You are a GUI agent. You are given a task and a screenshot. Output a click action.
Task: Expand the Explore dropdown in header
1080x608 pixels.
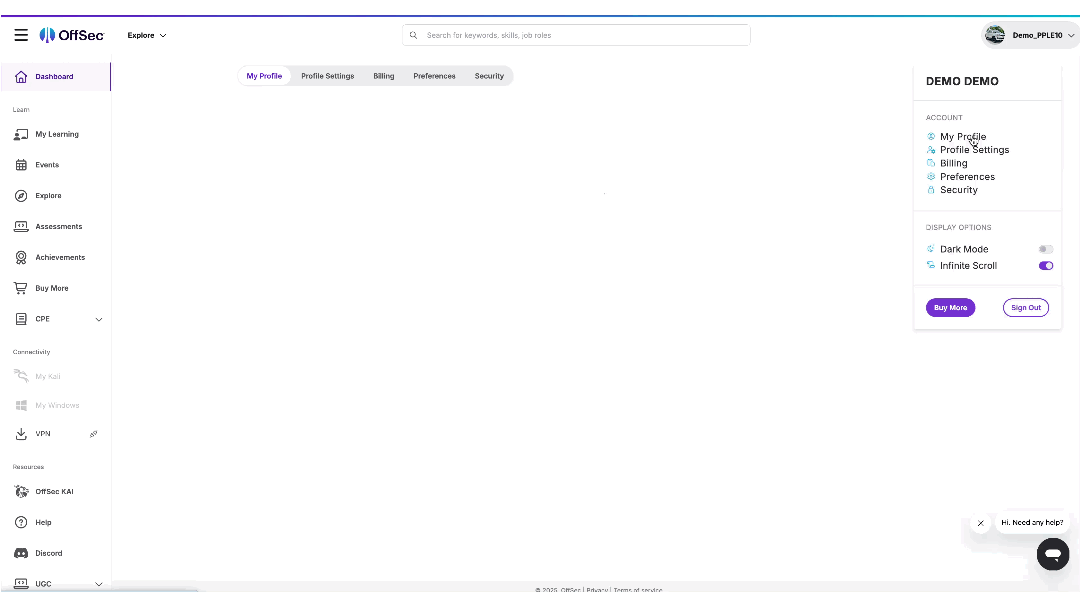[147, 35]
